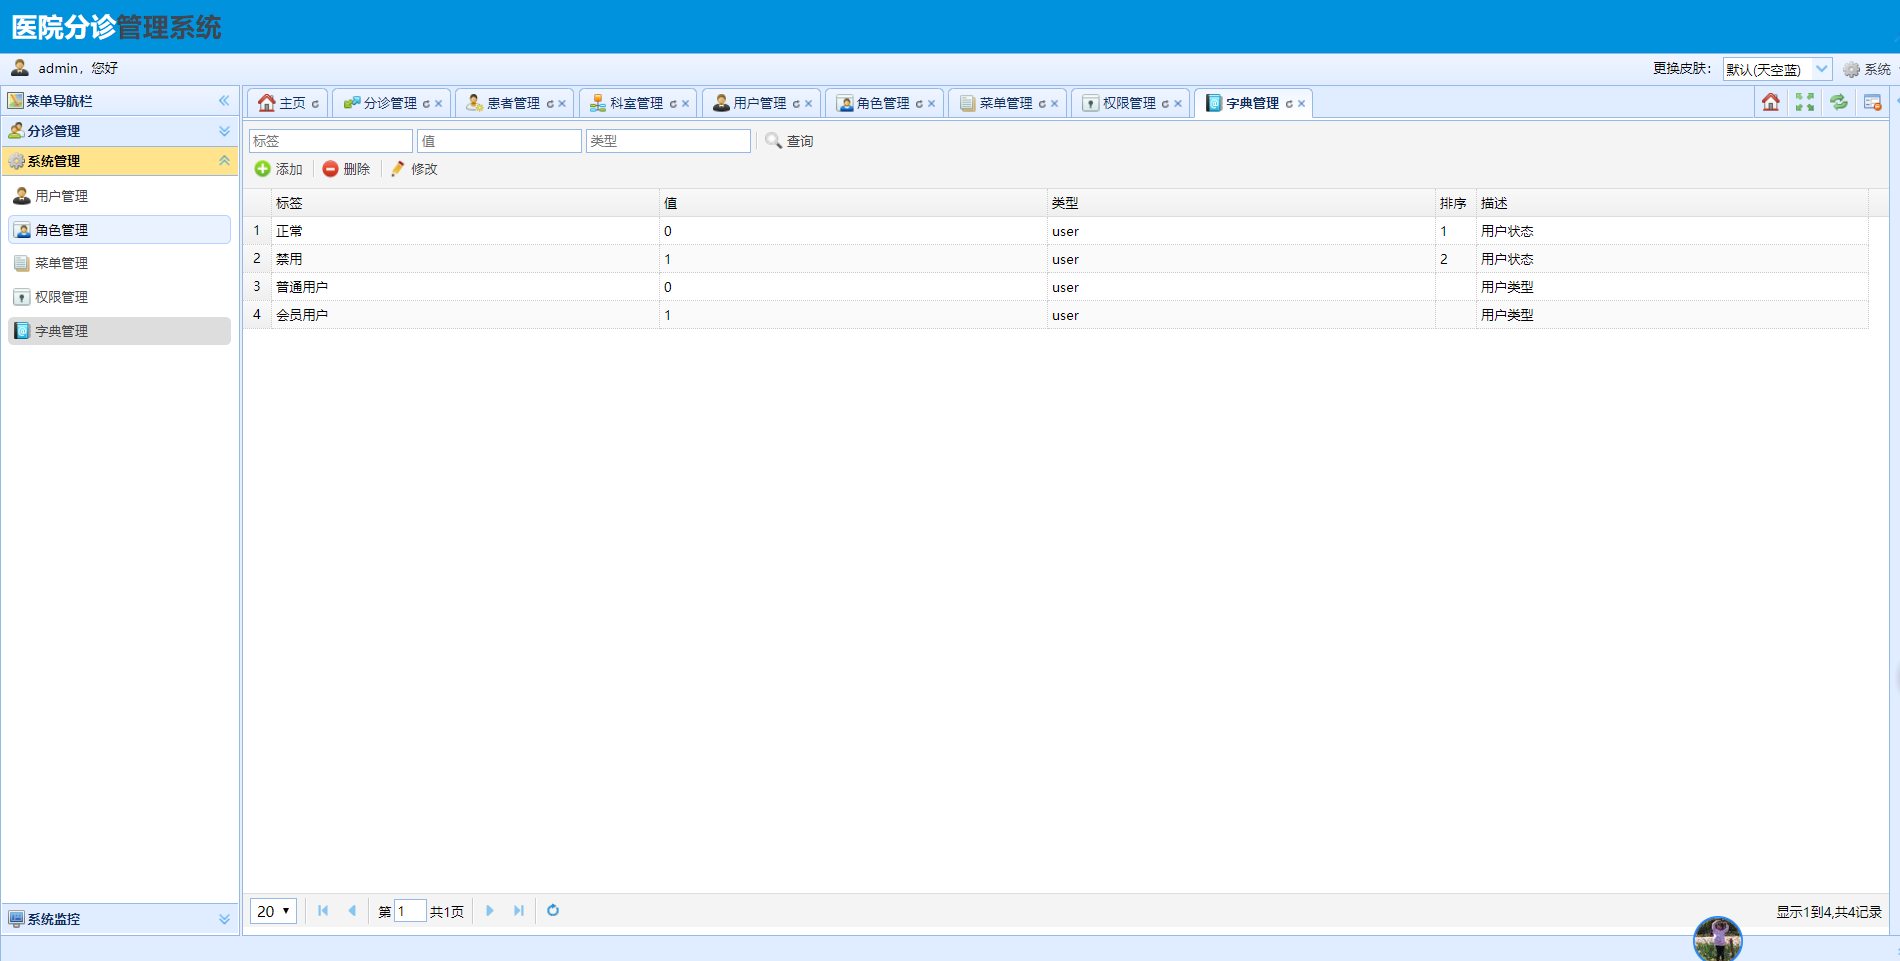Refresh the 分诊管理 tab with its reload icon
Viewport: 1900px width, 961px height.
[x=426, y=104]
